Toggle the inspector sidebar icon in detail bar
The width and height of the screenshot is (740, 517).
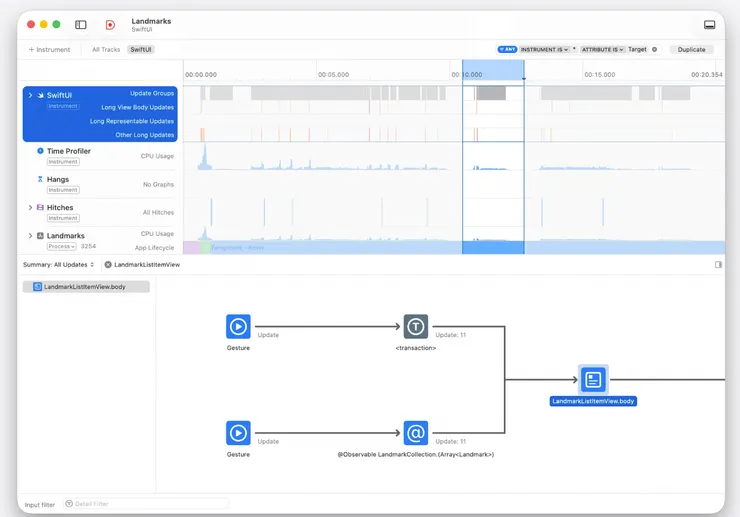tap(718, 265)
